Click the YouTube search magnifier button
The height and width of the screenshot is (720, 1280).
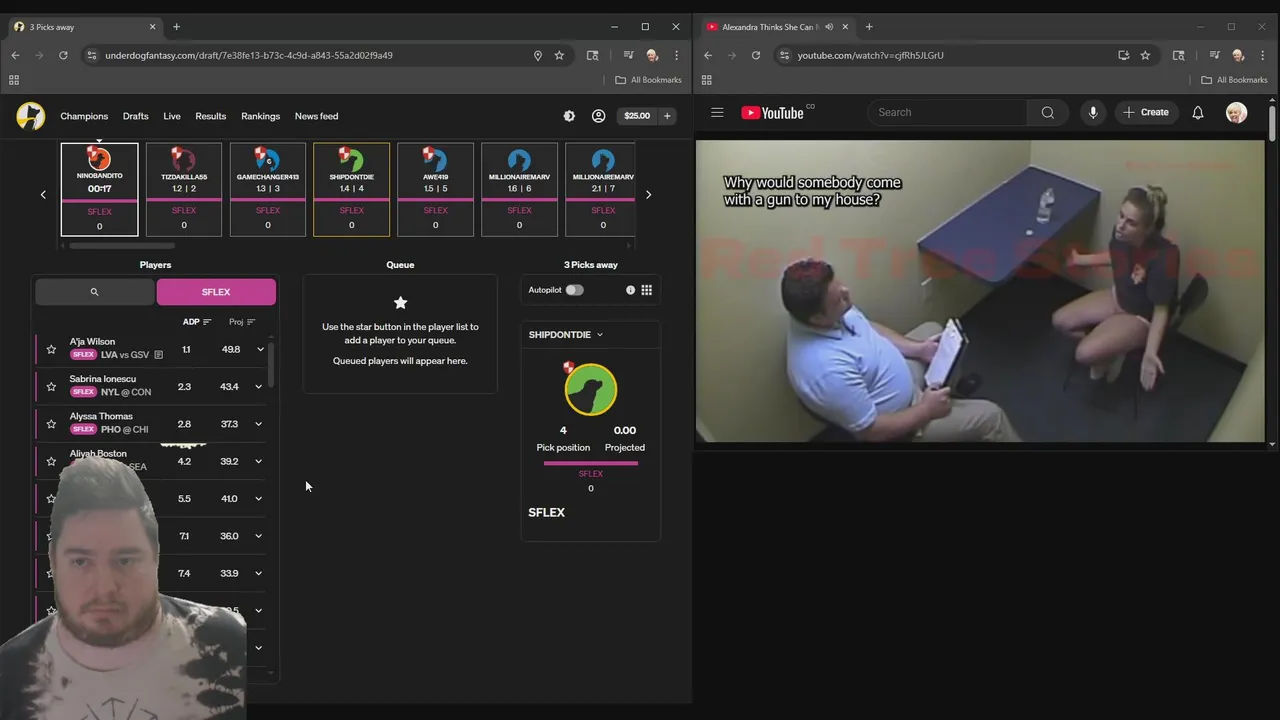click(1047, 113)
